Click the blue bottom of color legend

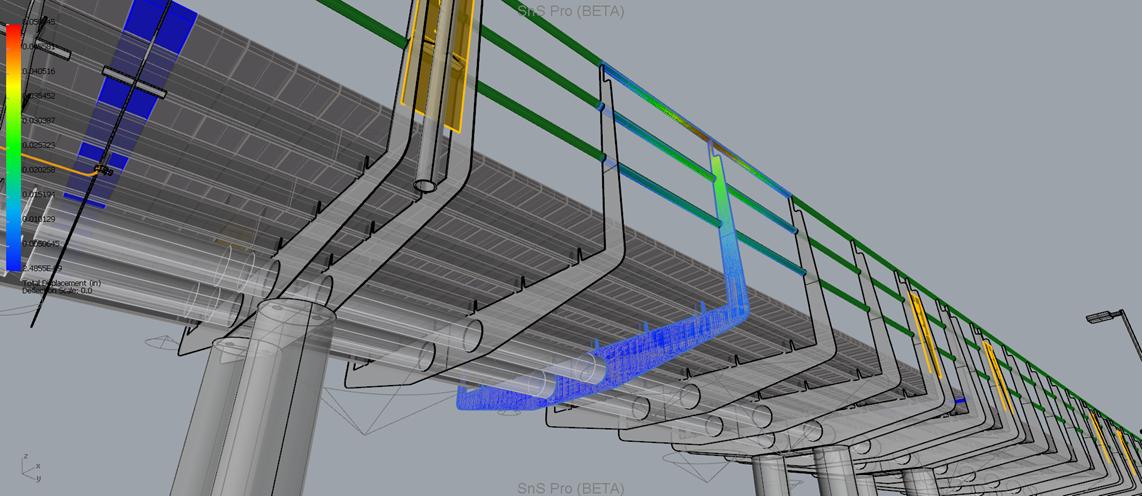(x=13, y=258)
